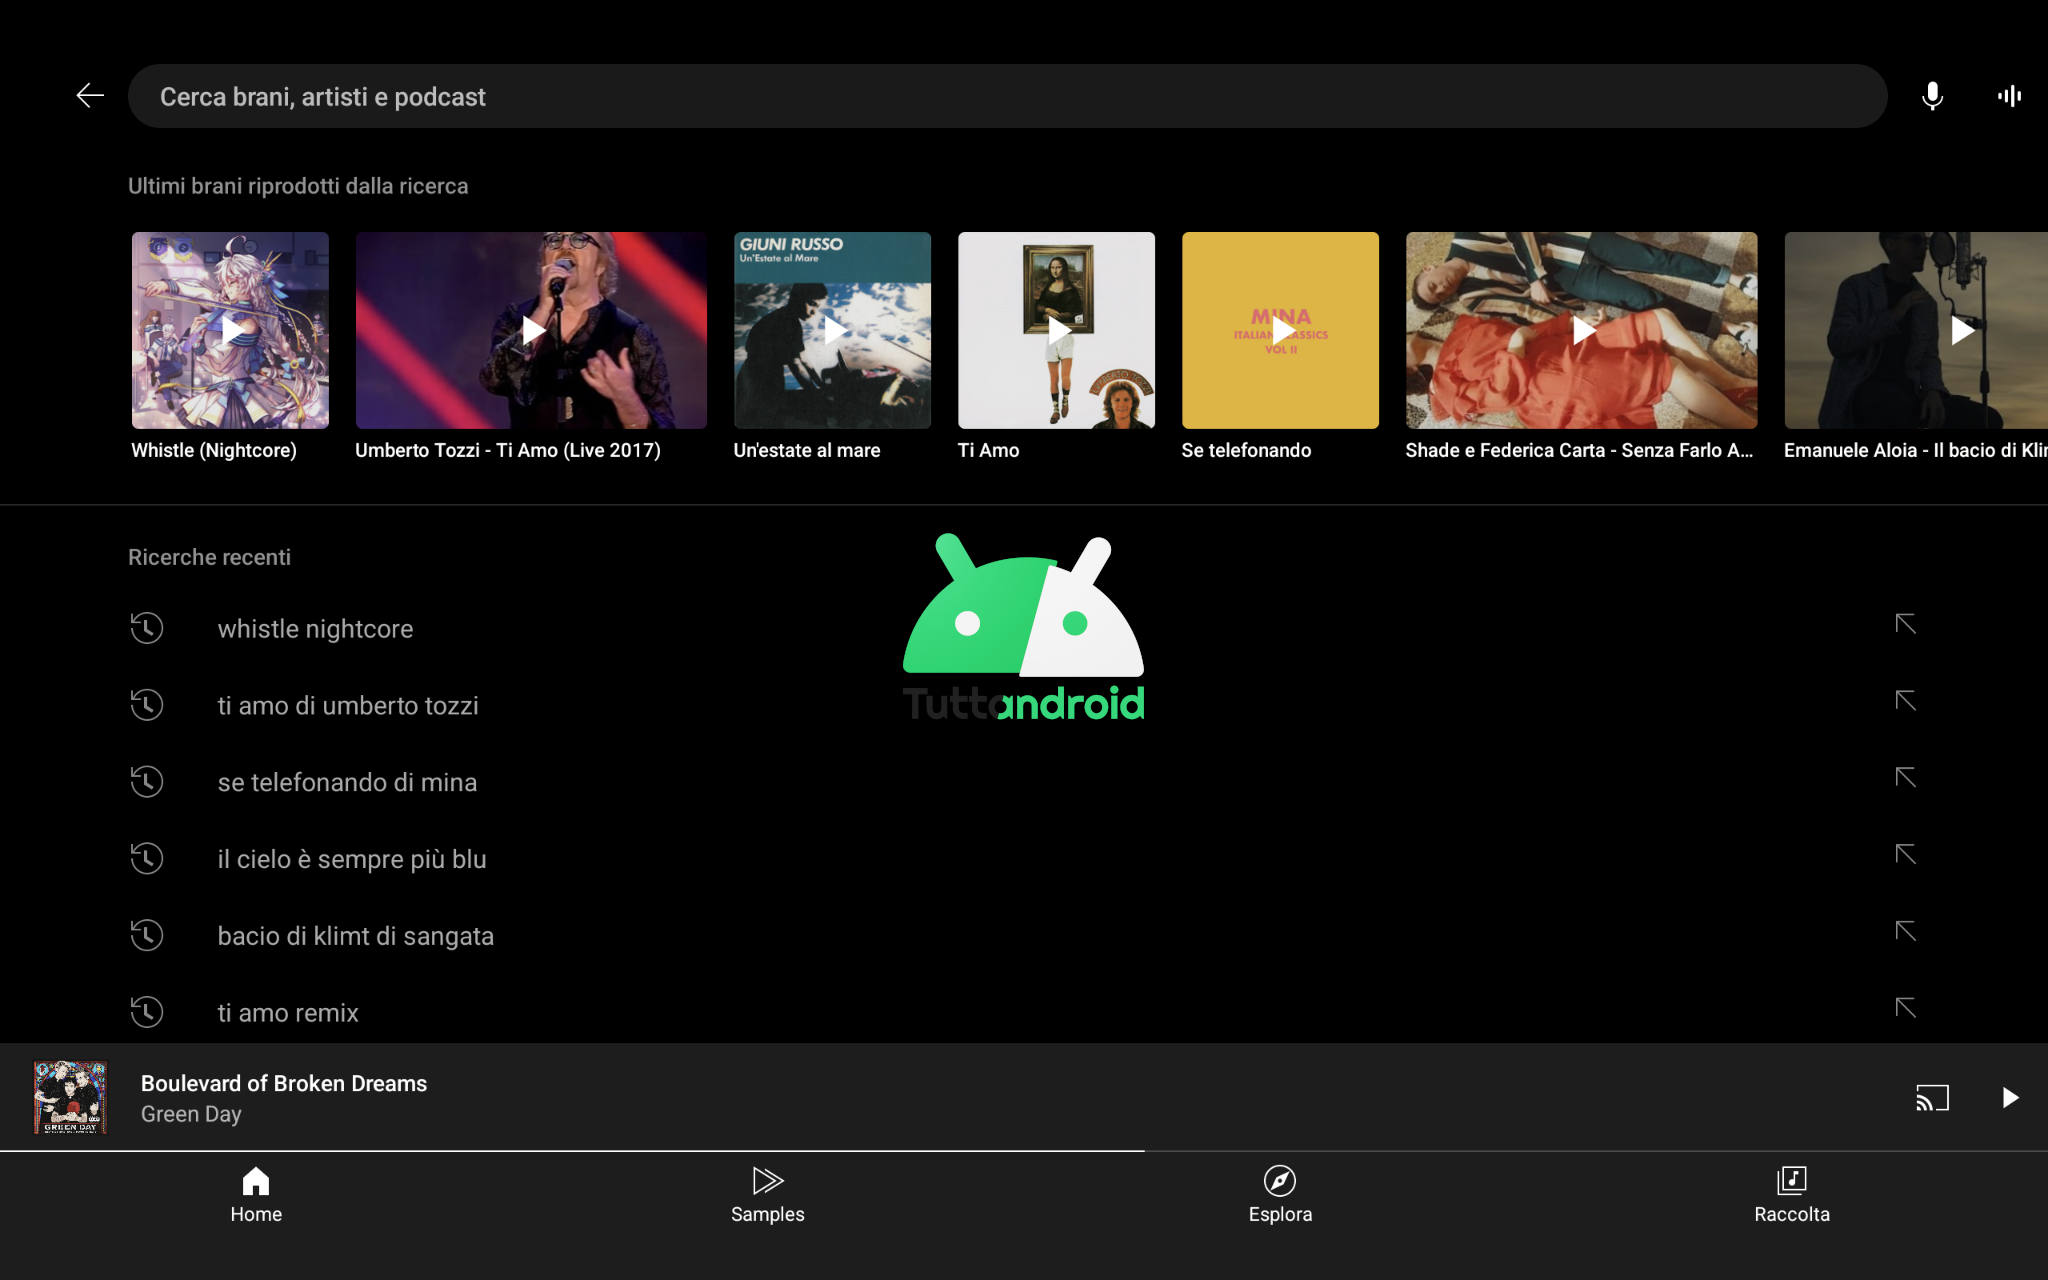2048x1280 pixels.
Task: Play Umberto Tozzi - Ti Amo (Live 2017) thumbnail
Action: (x=531, y=330)
